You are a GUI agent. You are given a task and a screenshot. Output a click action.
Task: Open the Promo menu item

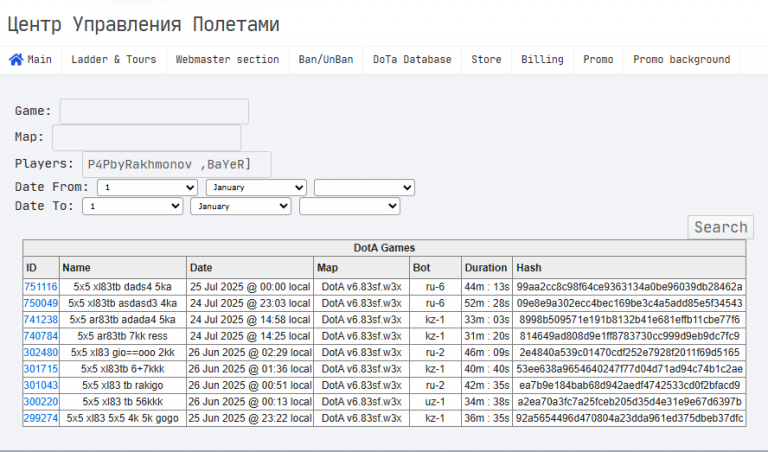click(598, 60)
